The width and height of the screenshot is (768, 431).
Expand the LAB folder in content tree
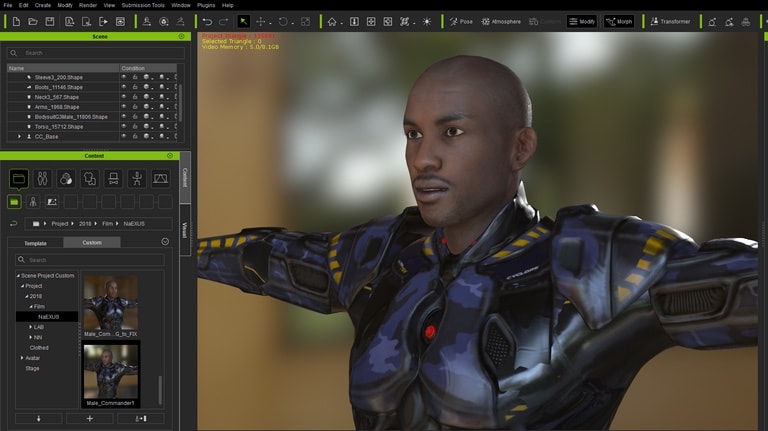click(x=30, y=327)
